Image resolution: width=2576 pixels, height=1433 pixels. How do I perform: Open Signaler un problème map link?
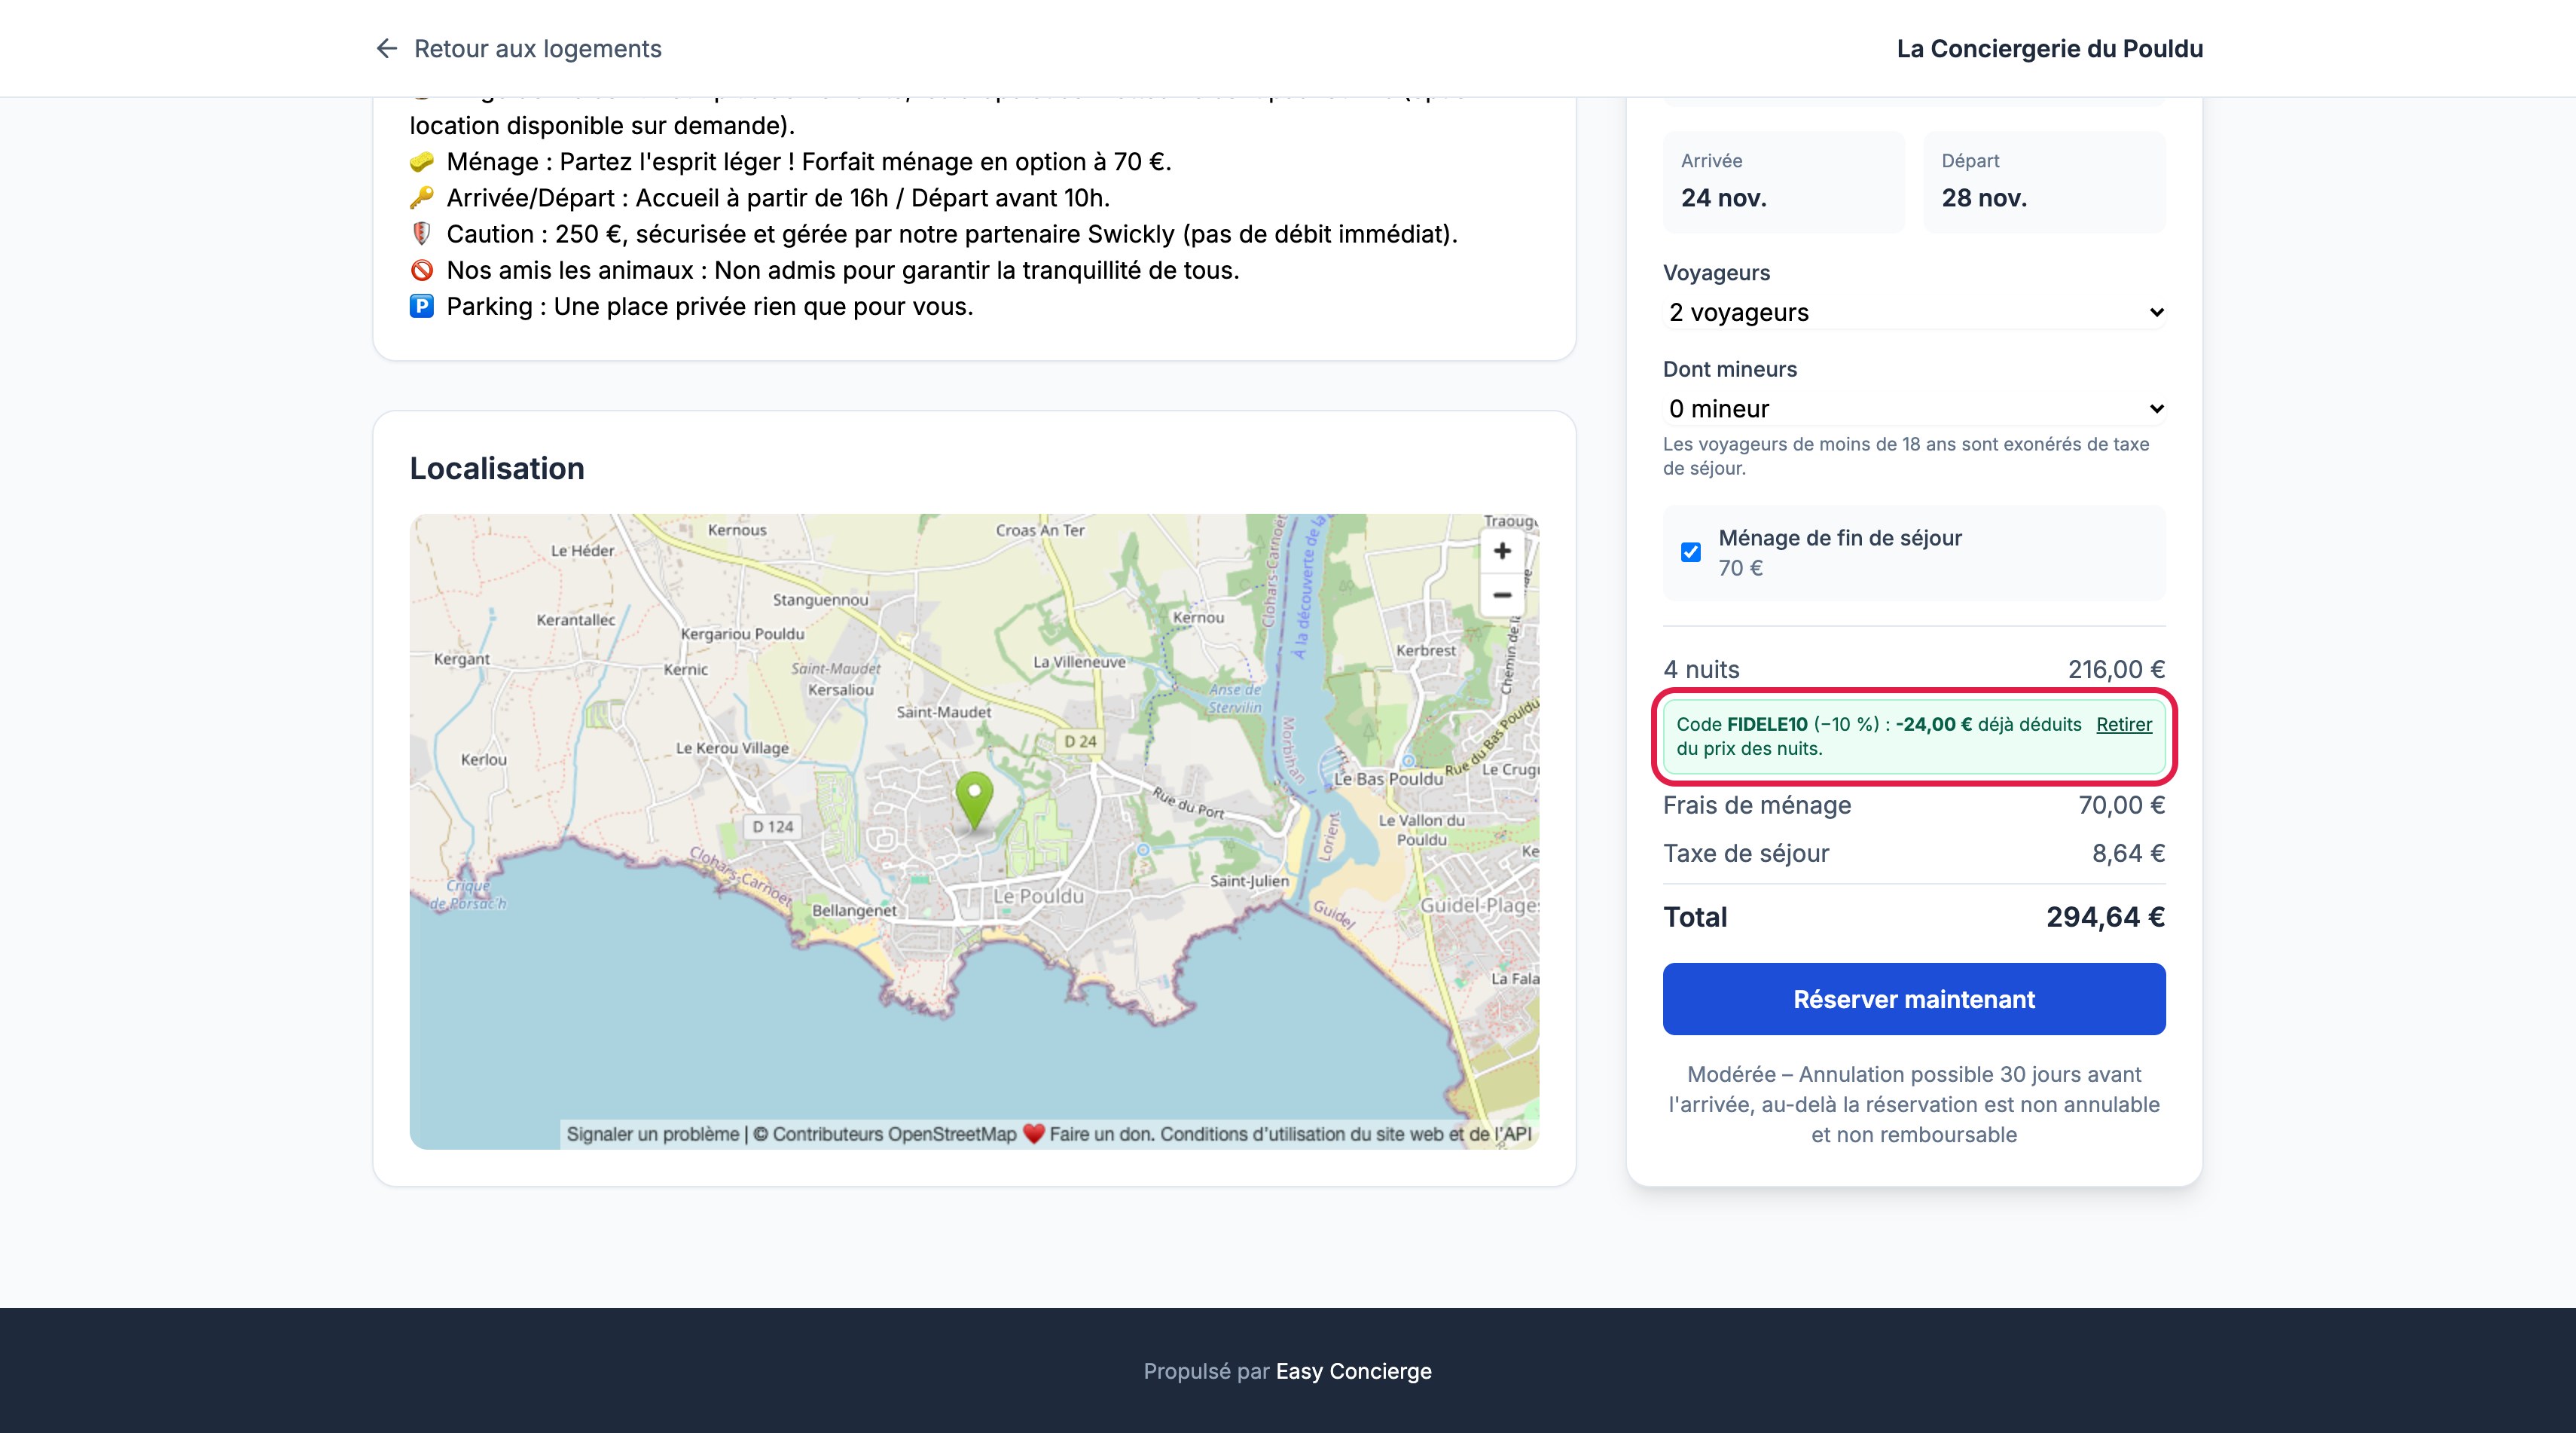coord(653,1134)
